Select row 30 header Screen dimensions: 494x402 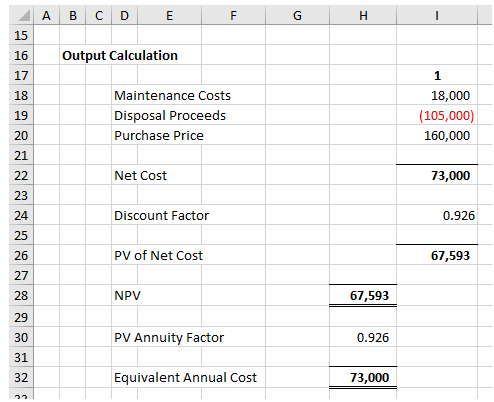(x=21, y=337)
